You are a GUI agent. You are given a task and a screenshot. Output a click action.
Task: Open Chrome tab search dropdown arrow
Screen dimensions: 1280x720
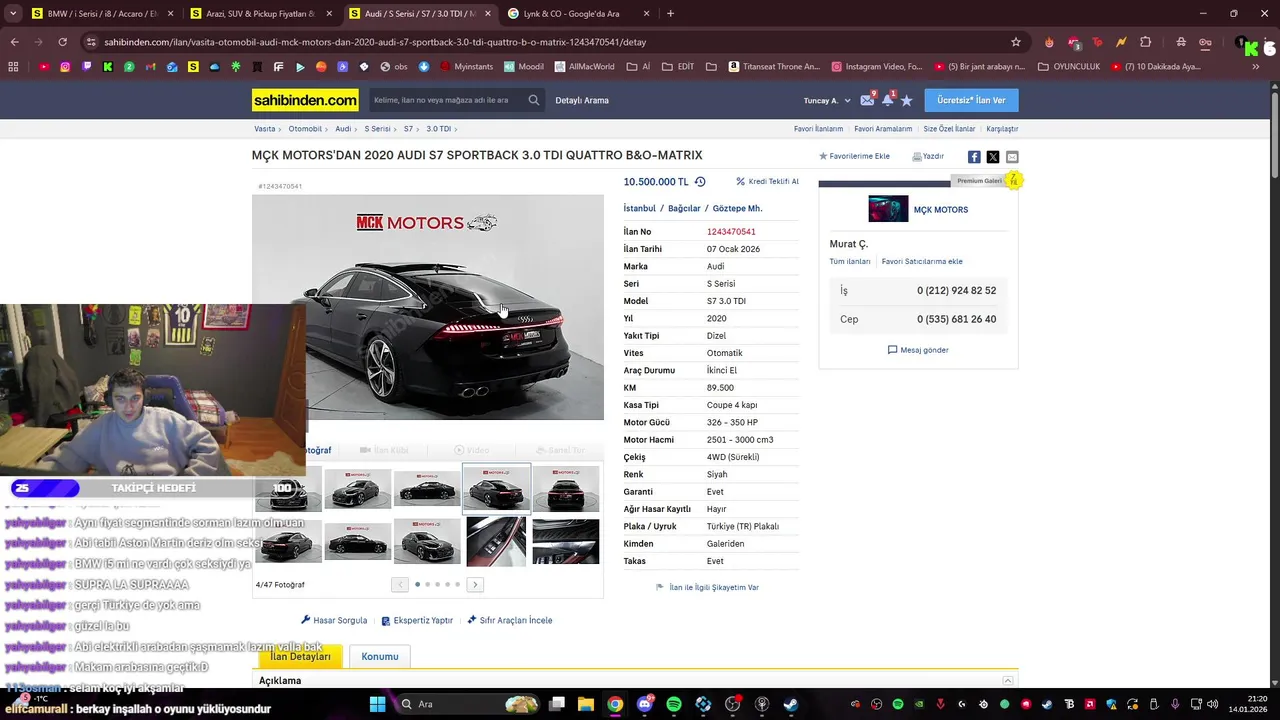point(13,14)
